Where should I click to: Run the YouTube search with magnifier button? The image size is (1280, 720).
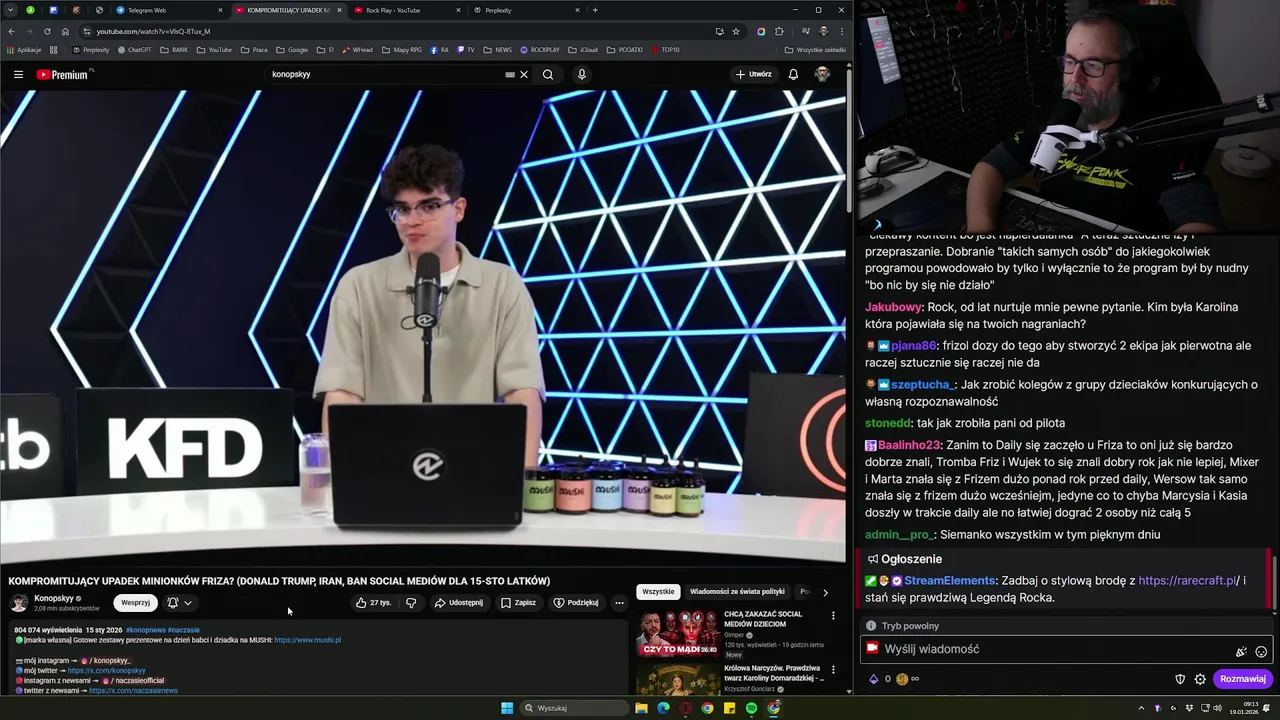pyautogui.click(x=548, y=74)
